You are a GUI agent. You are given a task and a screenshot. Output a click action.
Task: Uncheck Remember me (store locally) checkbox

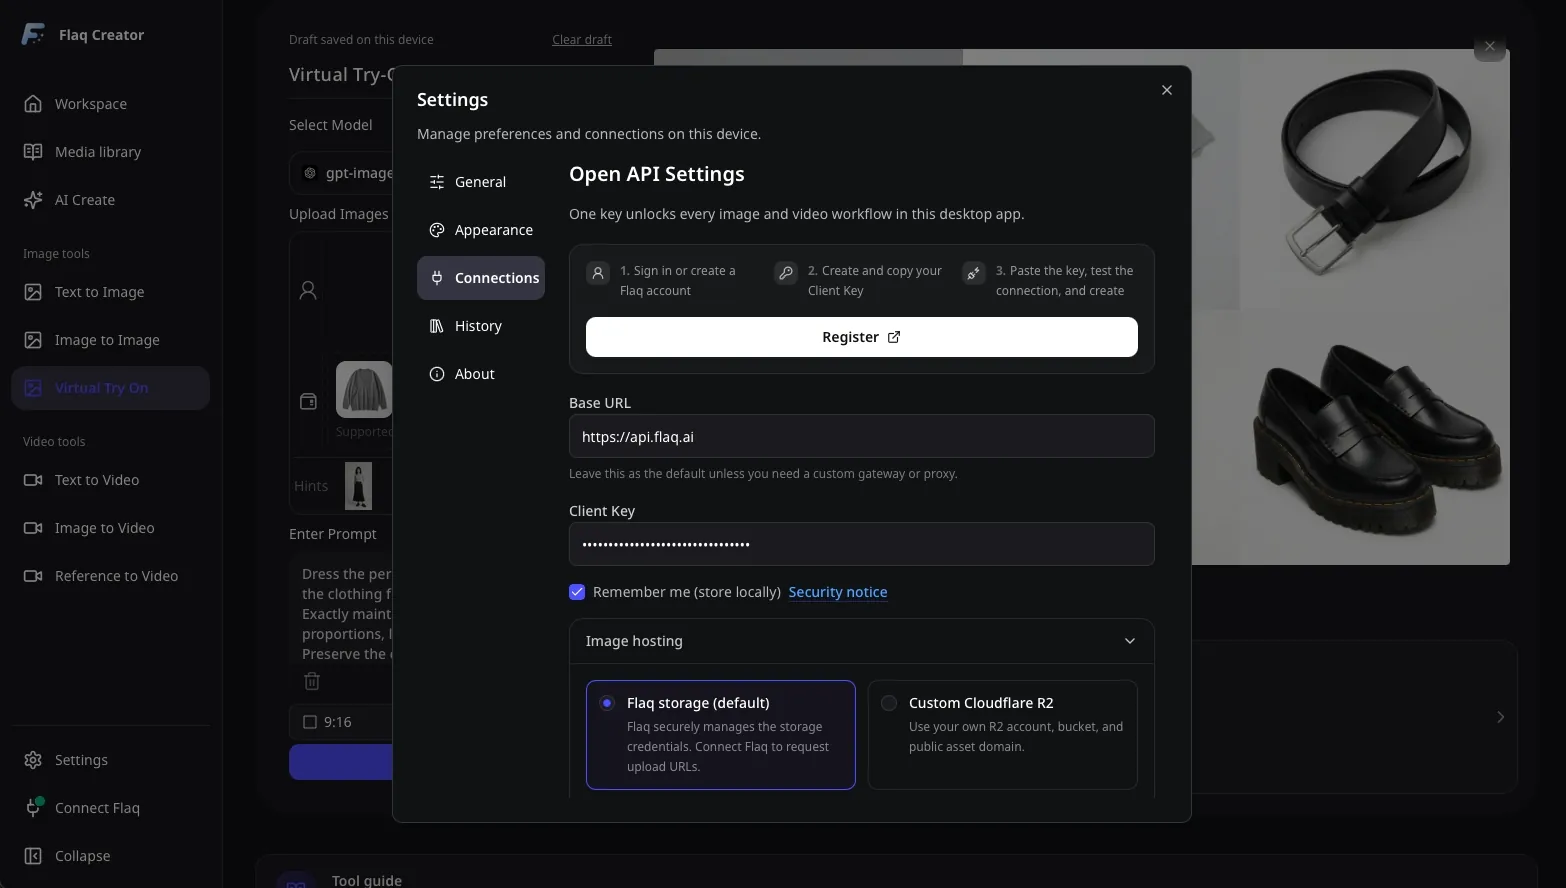(577, 592)
